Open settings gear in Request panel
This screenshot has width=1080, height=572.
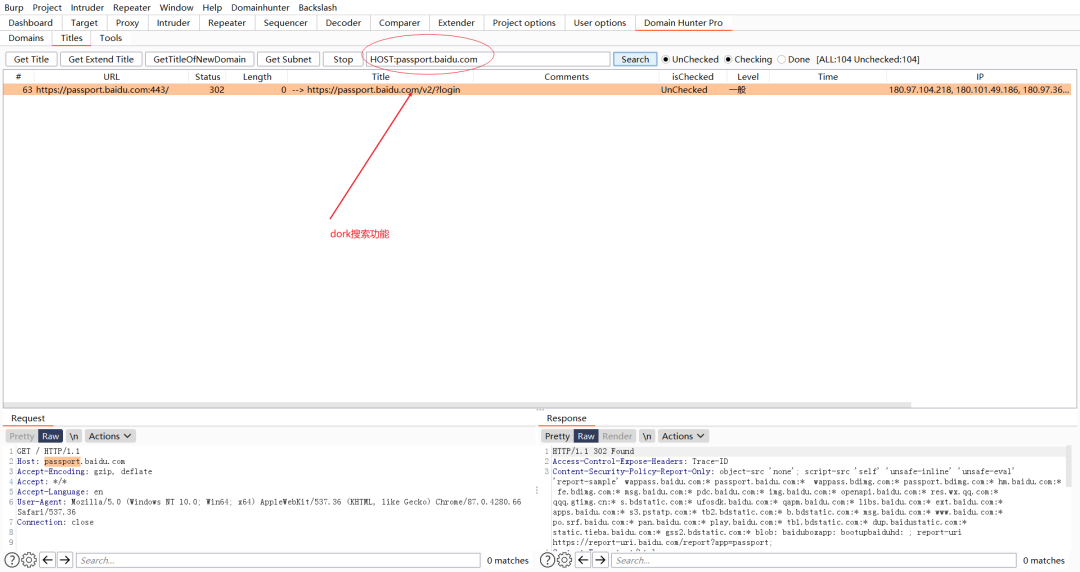29,560
